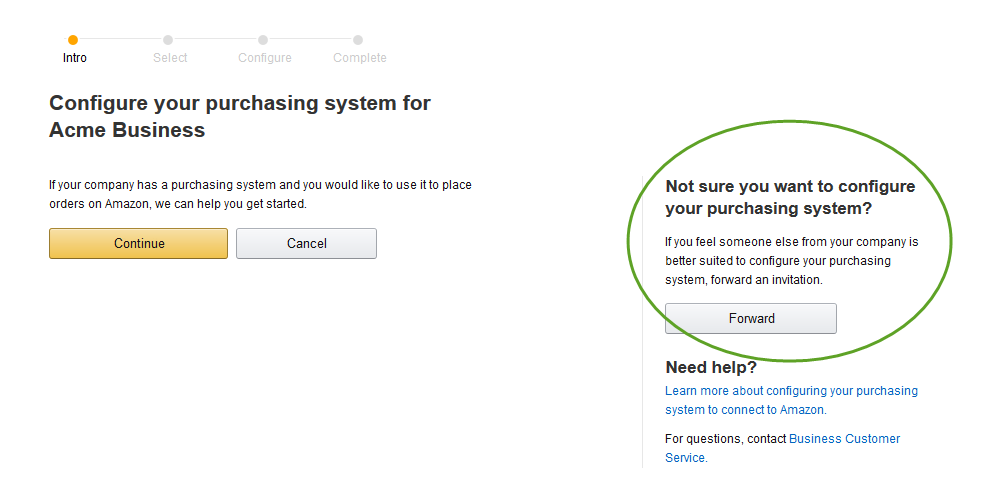Select the Intro step label
Image resolution: width=991 pixels, height=496 pixels.
click(75, 58)
